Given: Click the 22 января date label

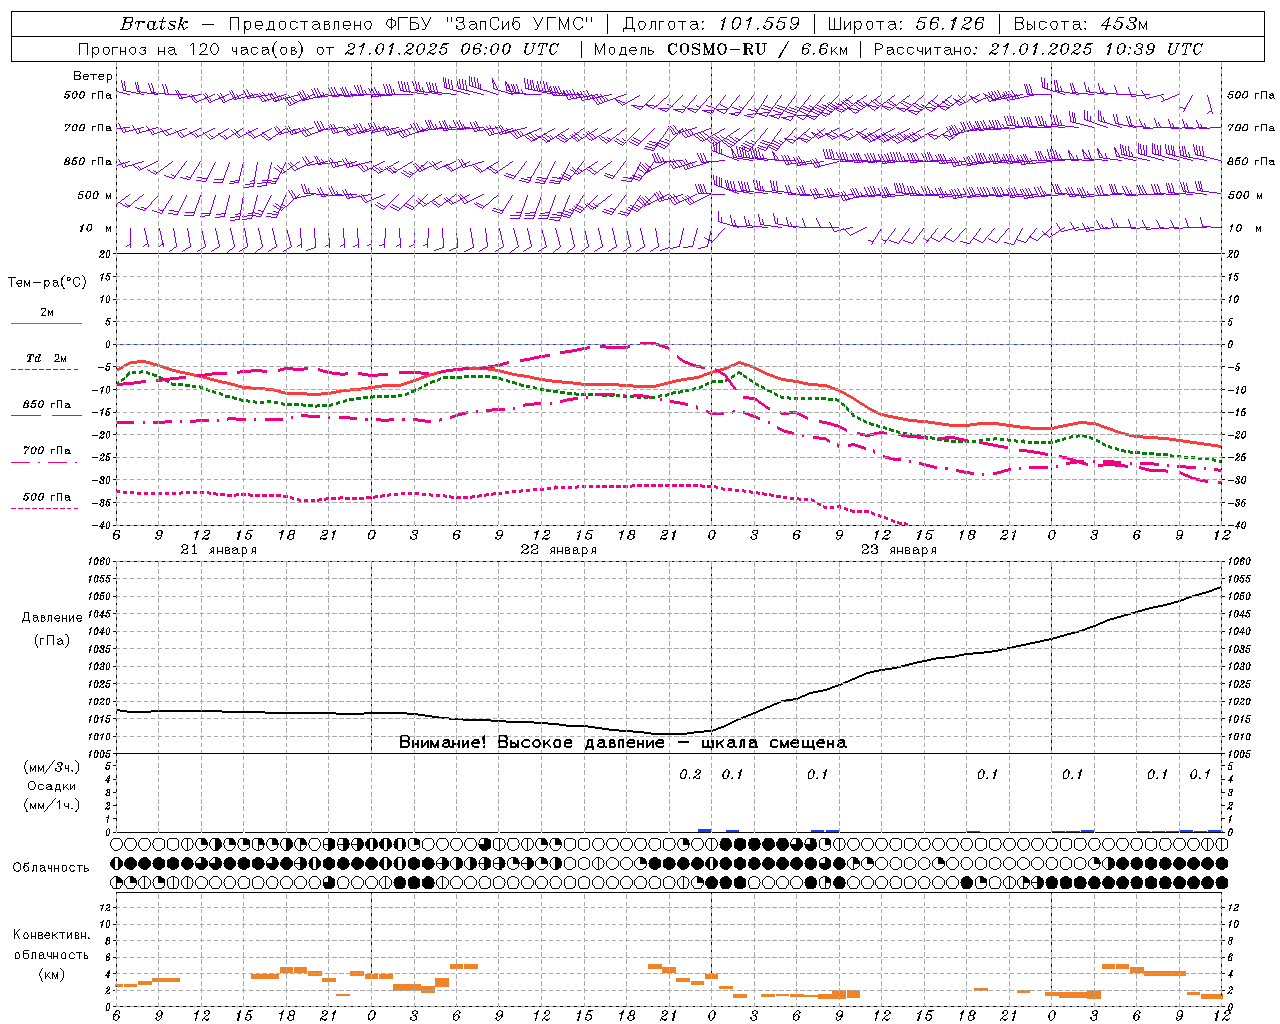Looking at the screenshot, I should 558,550.
